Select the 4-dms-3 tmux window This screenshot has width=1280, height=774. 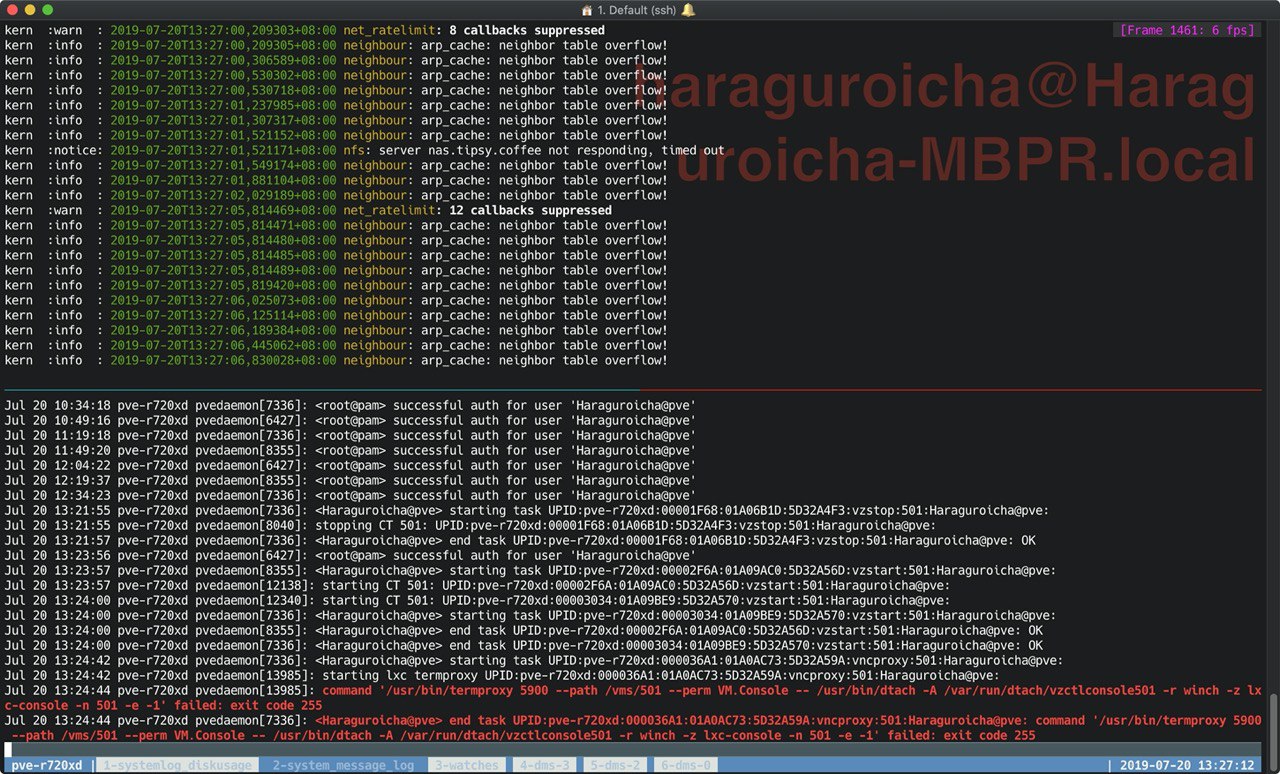(547, 765)
